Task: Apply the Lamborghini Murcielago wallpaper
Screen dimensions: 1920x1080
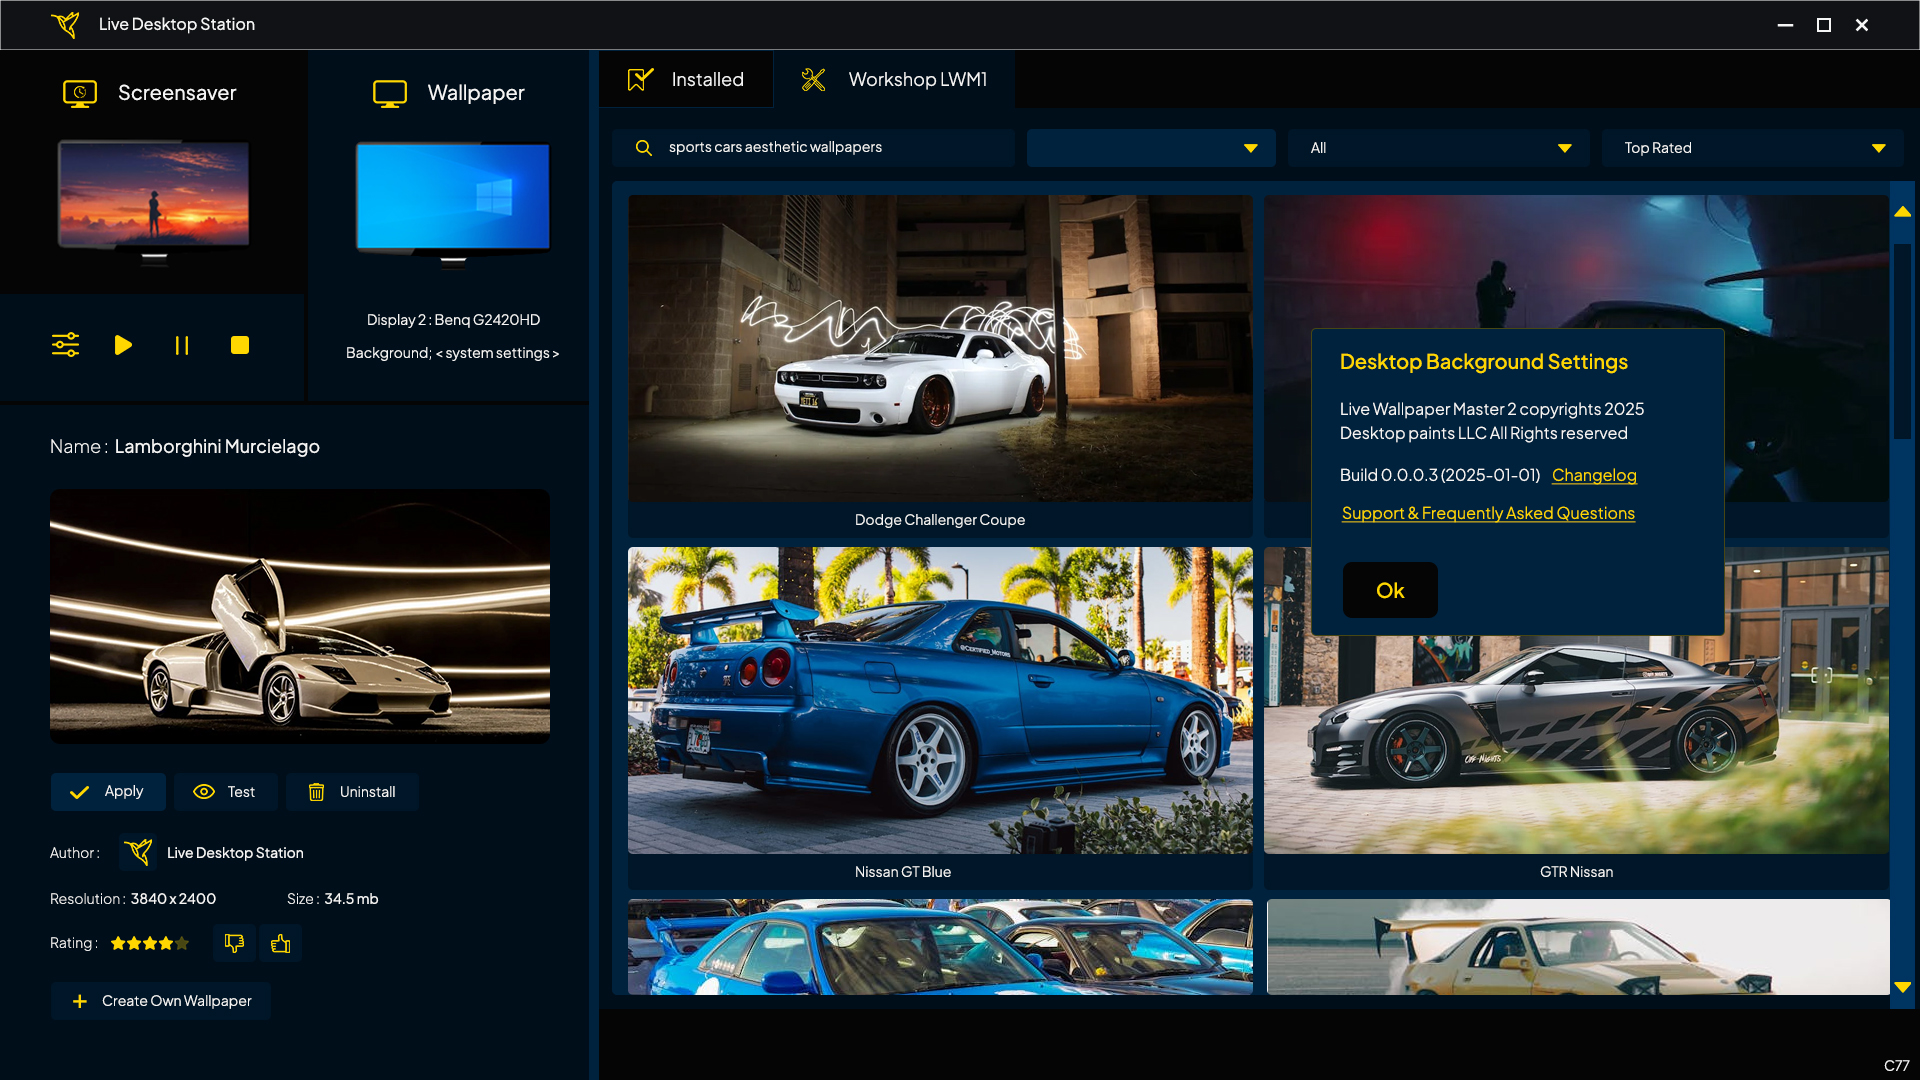Action: pos(107,791)
